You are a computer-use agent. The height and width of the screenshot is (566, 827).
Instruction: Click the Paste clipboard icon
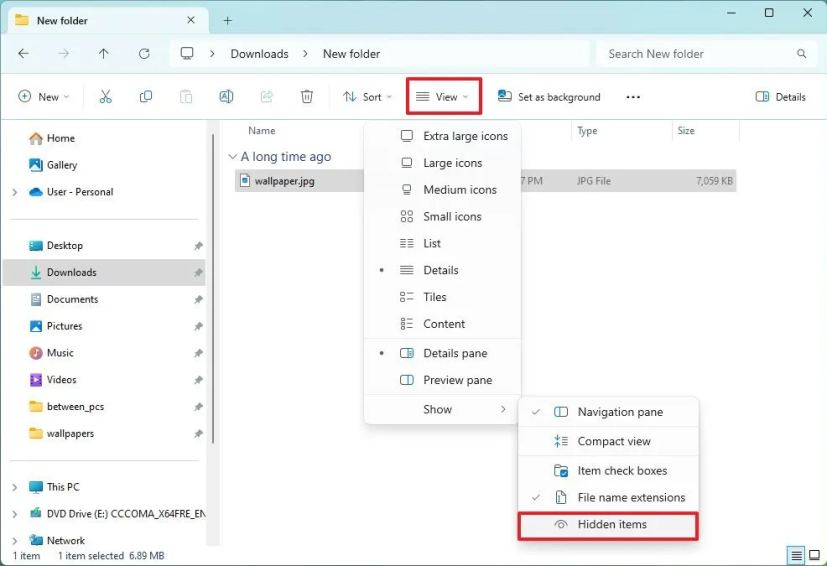pos(186,97)
